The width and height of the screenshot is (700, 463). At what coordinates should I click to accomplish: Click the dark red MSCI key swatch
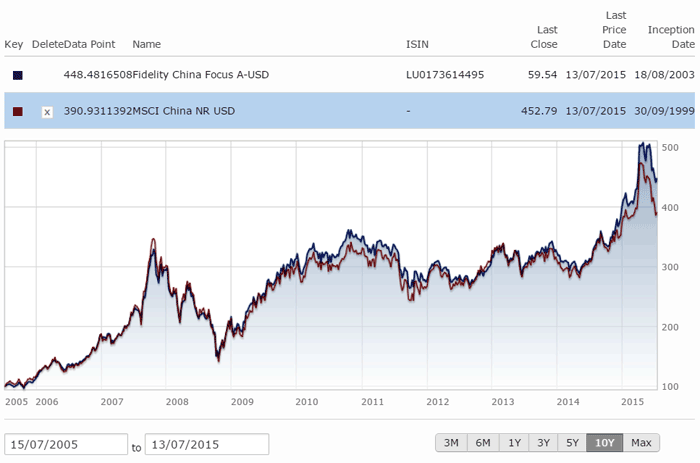click(17, 112)
